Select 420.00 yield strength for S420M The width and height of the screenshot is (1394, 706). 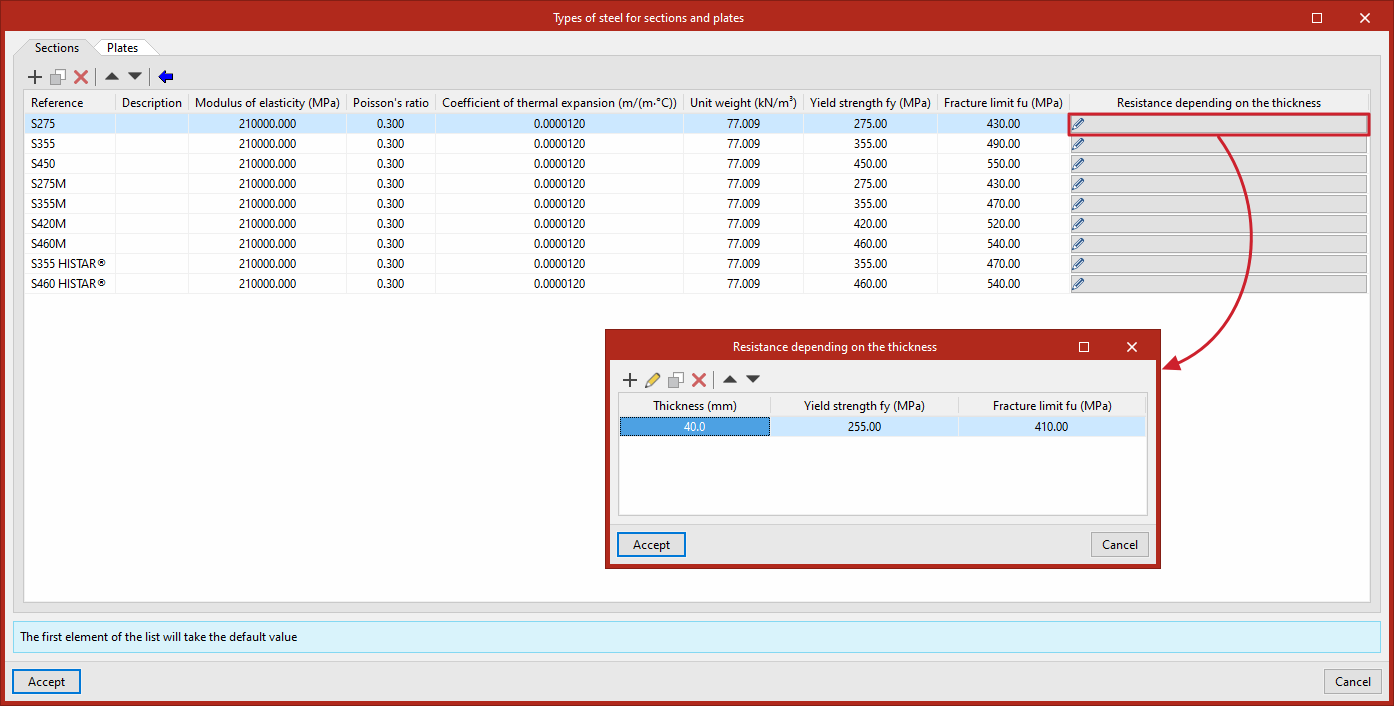(x=870, y=224)
